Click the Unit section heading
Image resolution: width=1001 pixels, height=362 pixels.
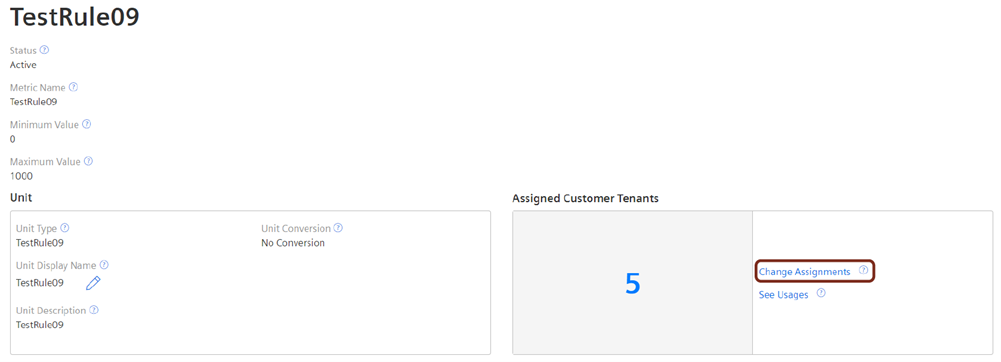21,198
